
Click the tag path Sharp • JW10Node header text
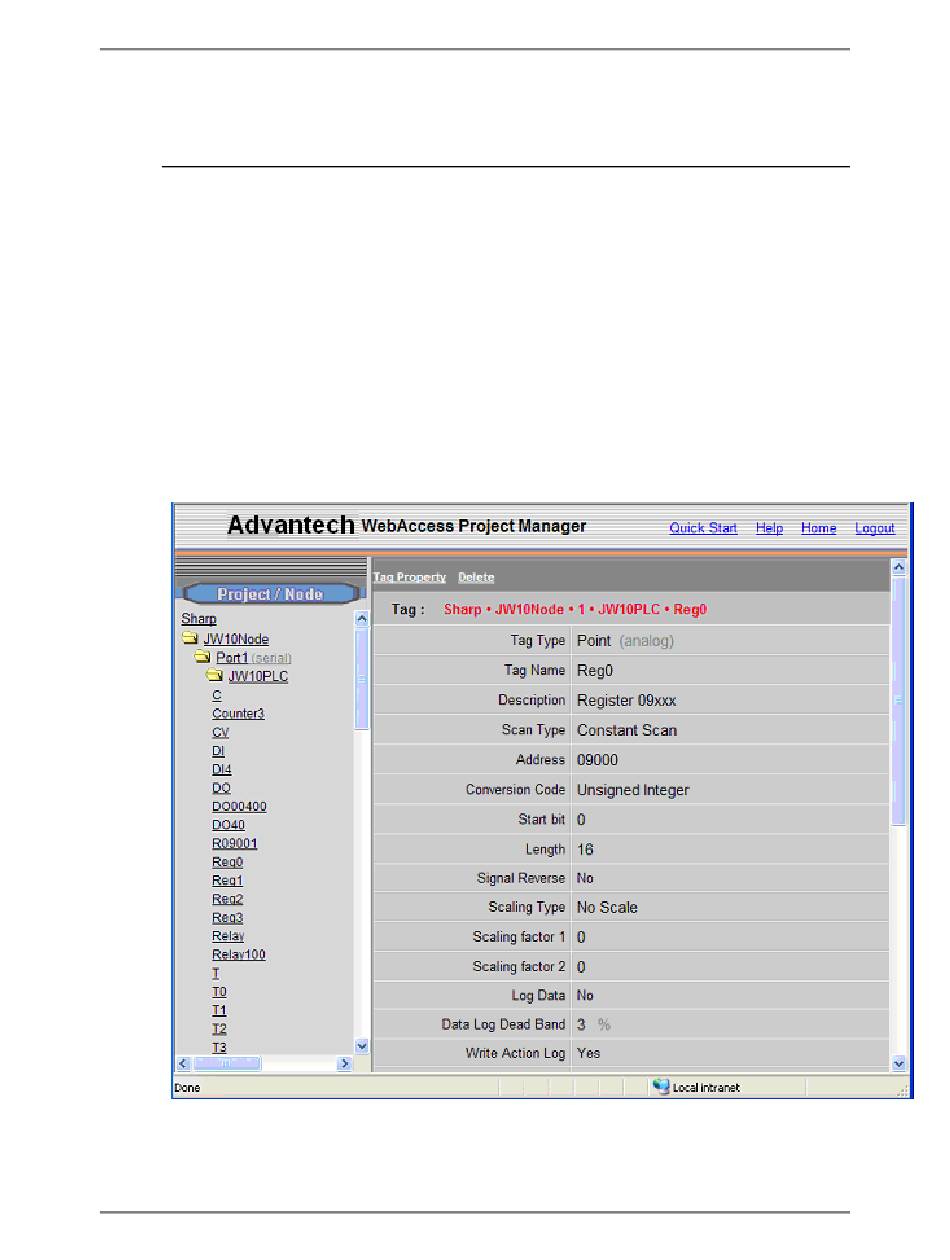pos(576,609)
